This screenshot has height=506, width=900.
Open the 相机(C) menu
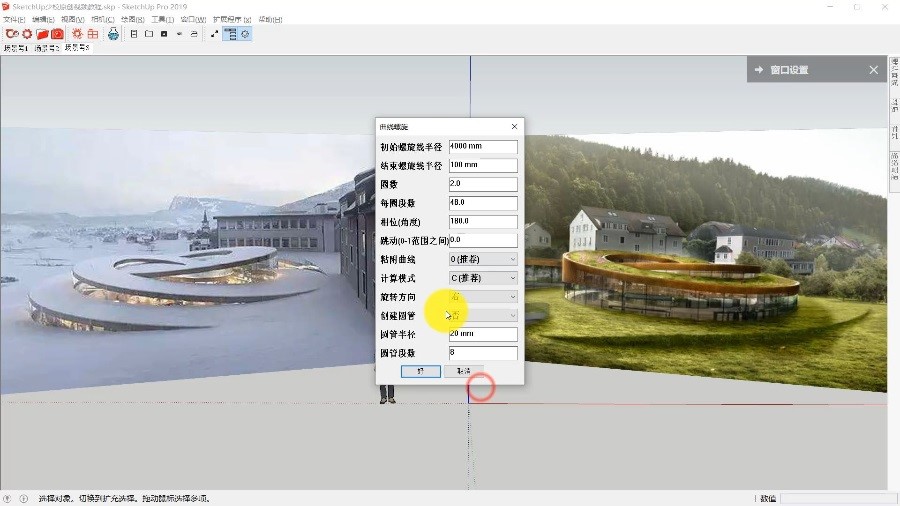point(102,19)
